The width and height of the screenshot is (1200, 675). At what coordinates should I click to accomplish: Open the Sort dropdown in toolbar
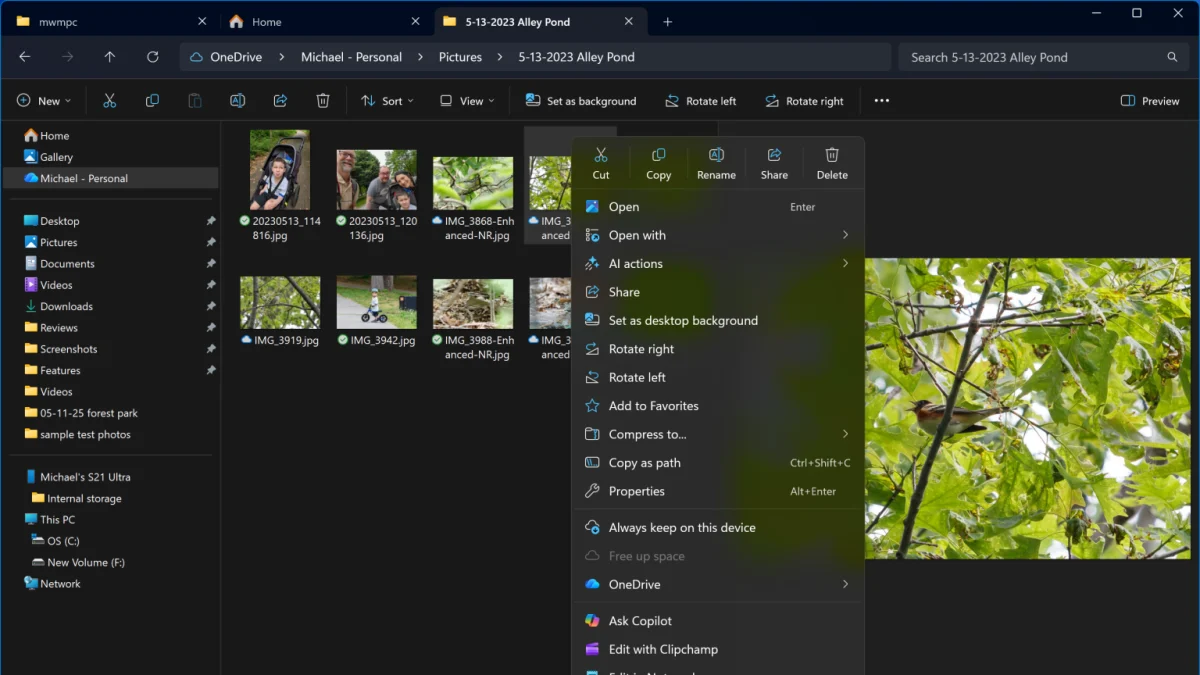pos(387,101)
